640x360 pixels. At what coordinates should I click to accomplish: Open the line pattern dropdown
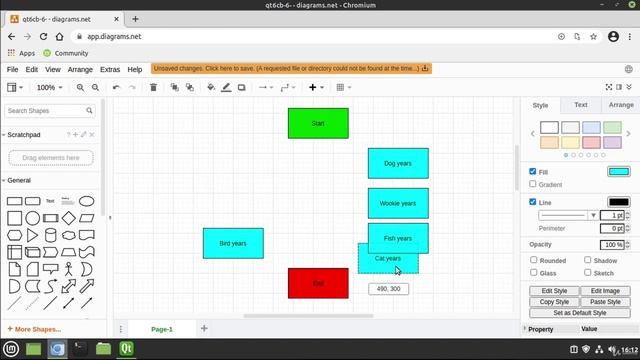(568, 215)
